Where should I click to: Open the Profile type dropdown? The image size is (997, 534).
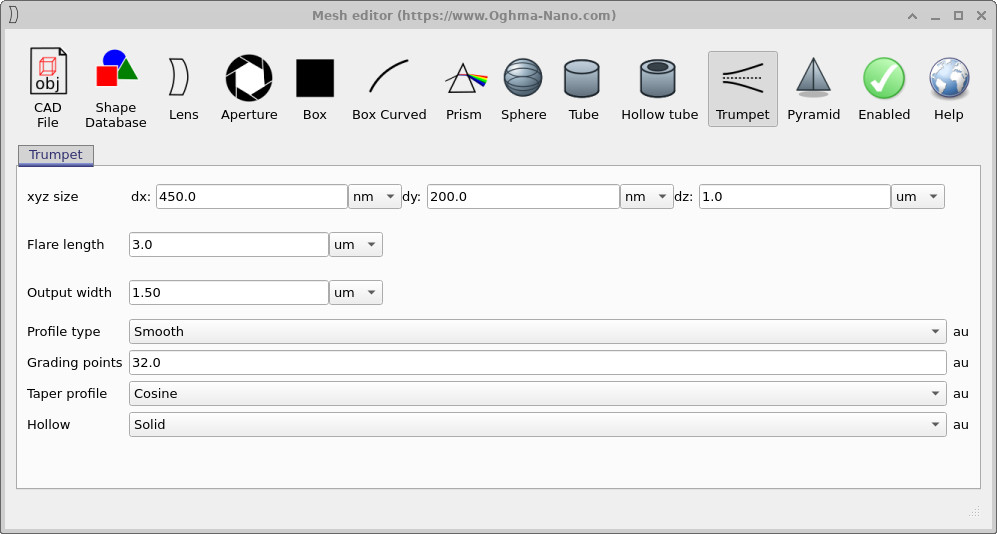point(538,331)
